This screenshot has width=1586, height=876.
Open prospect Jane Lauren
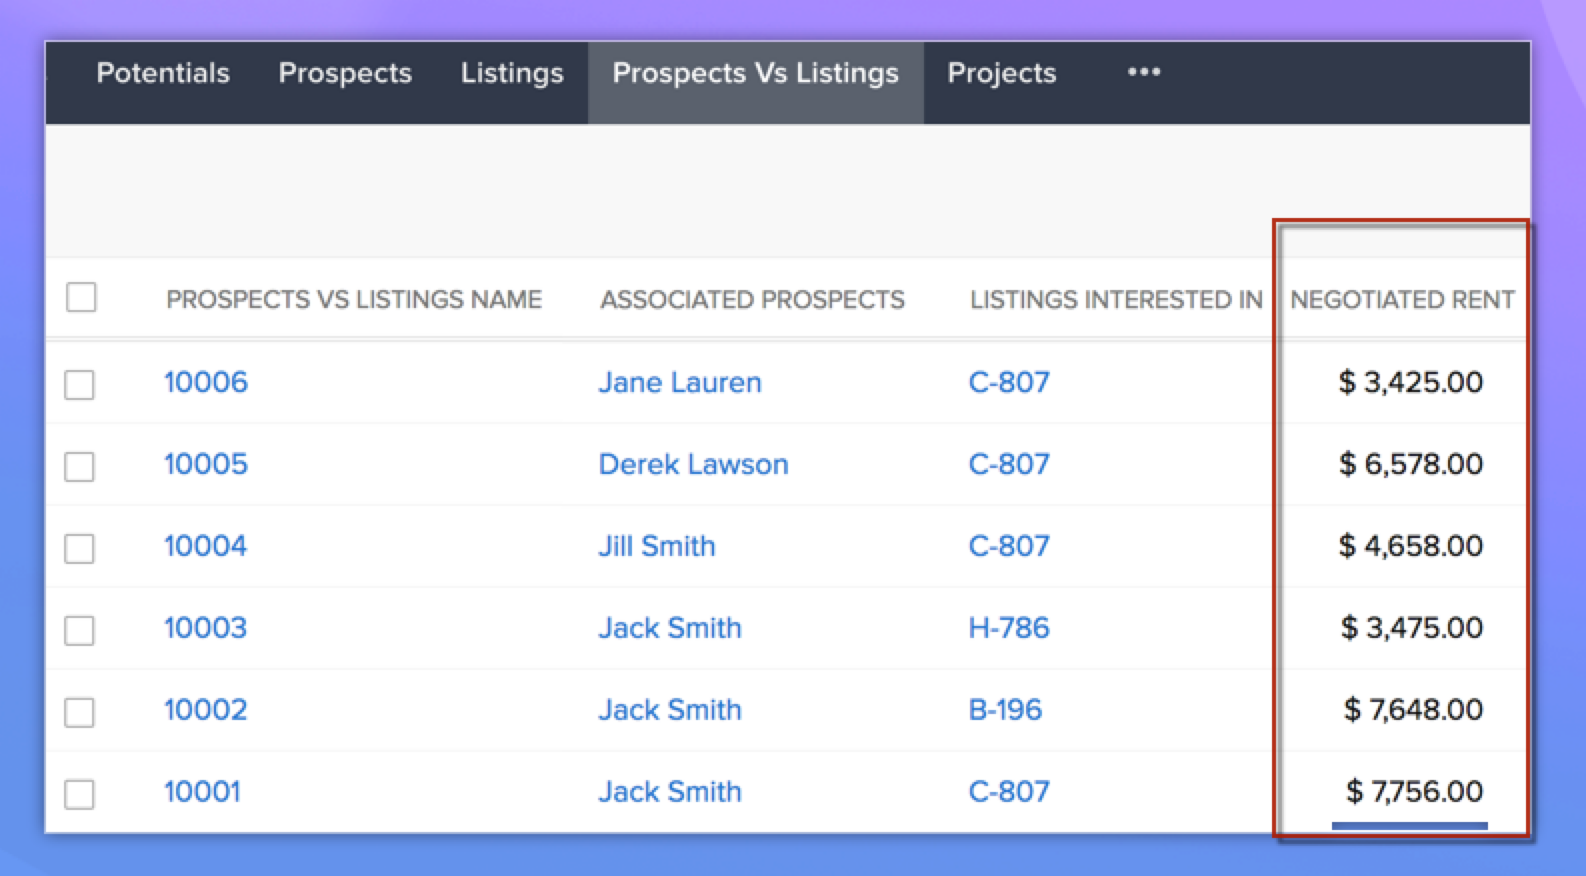(x=679, y=382)
